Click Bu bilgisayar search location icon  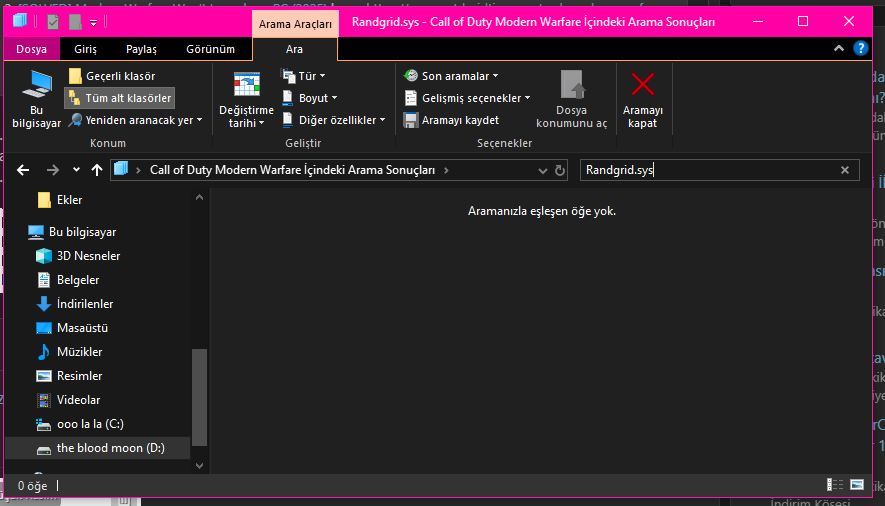point(37,99)
